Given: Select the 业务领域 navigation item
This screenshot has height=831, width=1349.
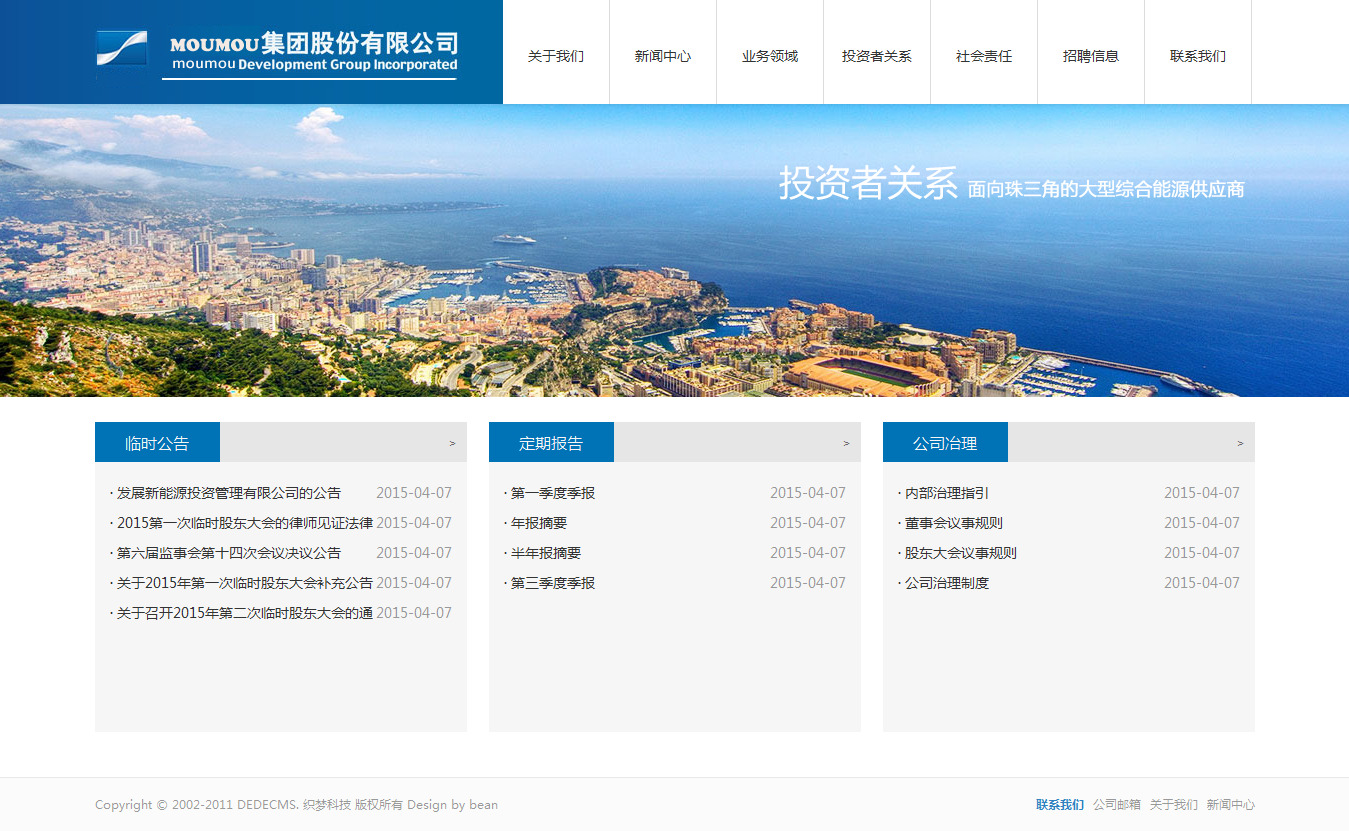Looking at the screenshot, I should point(770,56).
